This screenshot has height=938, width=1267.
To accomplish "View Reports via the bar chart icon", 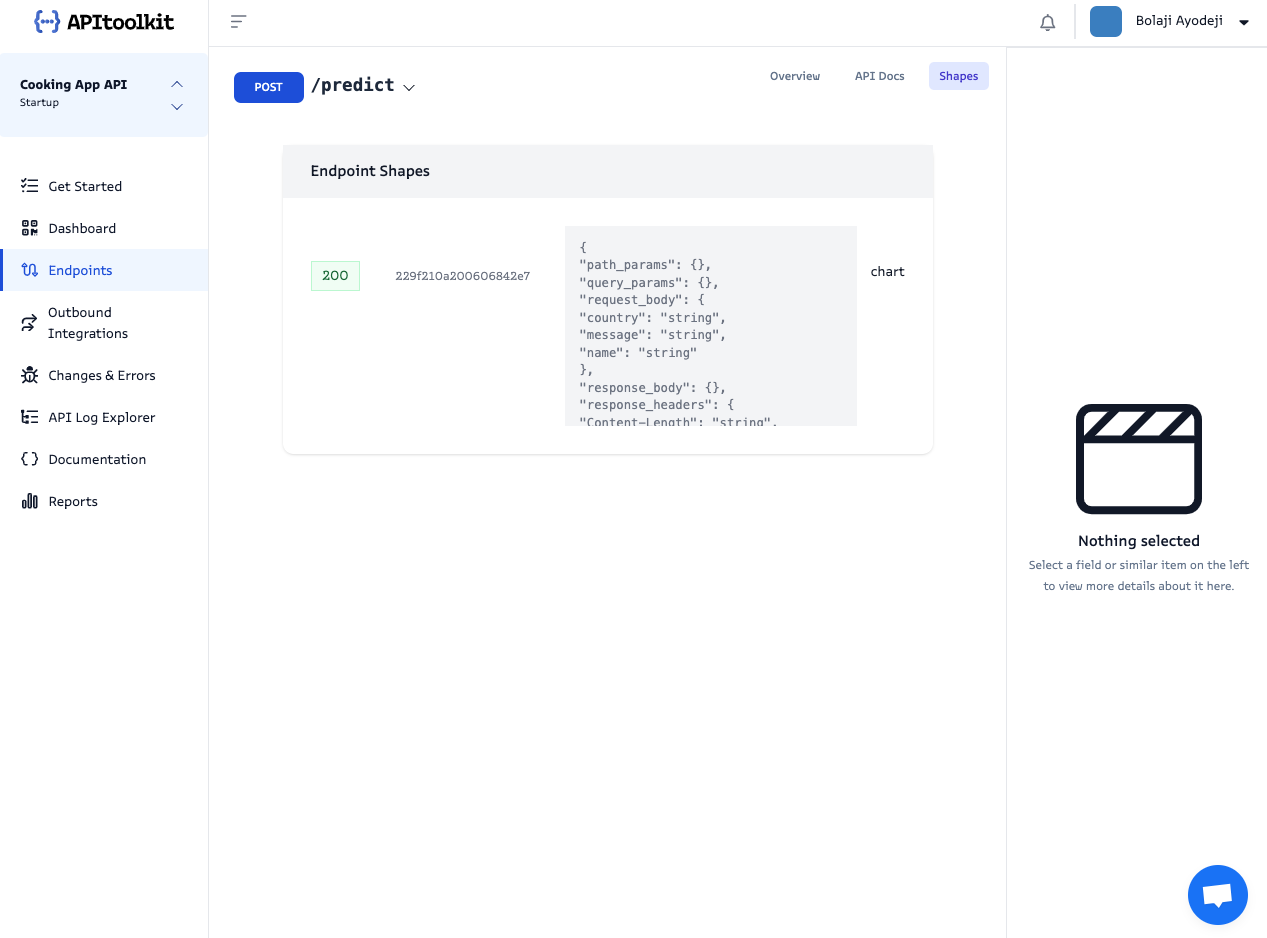I will (x=30, y=501).
